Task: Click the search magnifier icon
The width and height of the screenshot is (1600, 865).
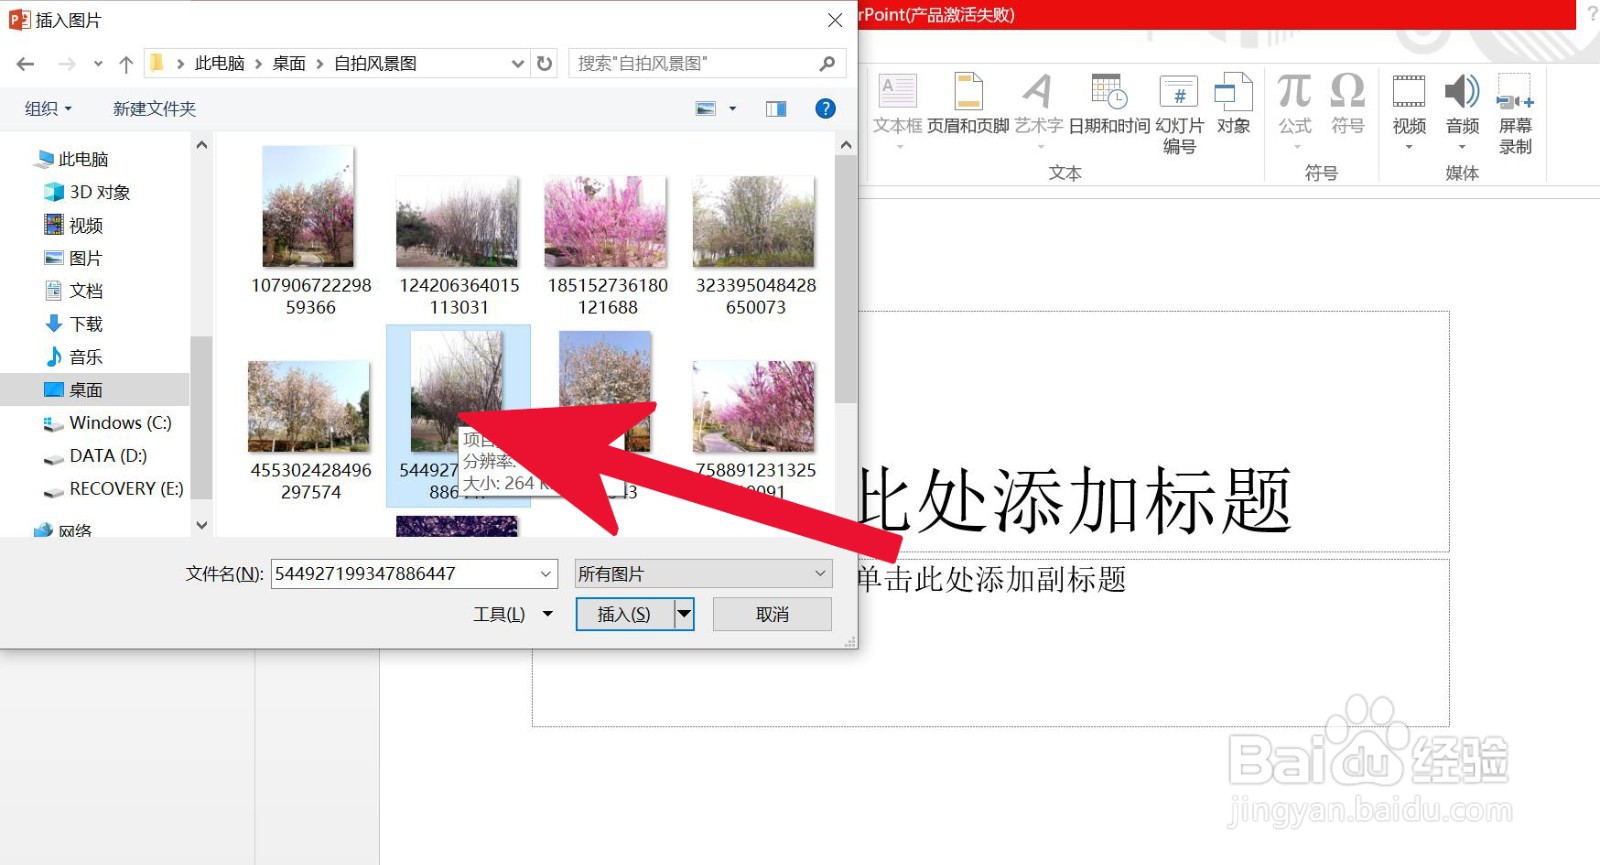Action: point(827,63)
